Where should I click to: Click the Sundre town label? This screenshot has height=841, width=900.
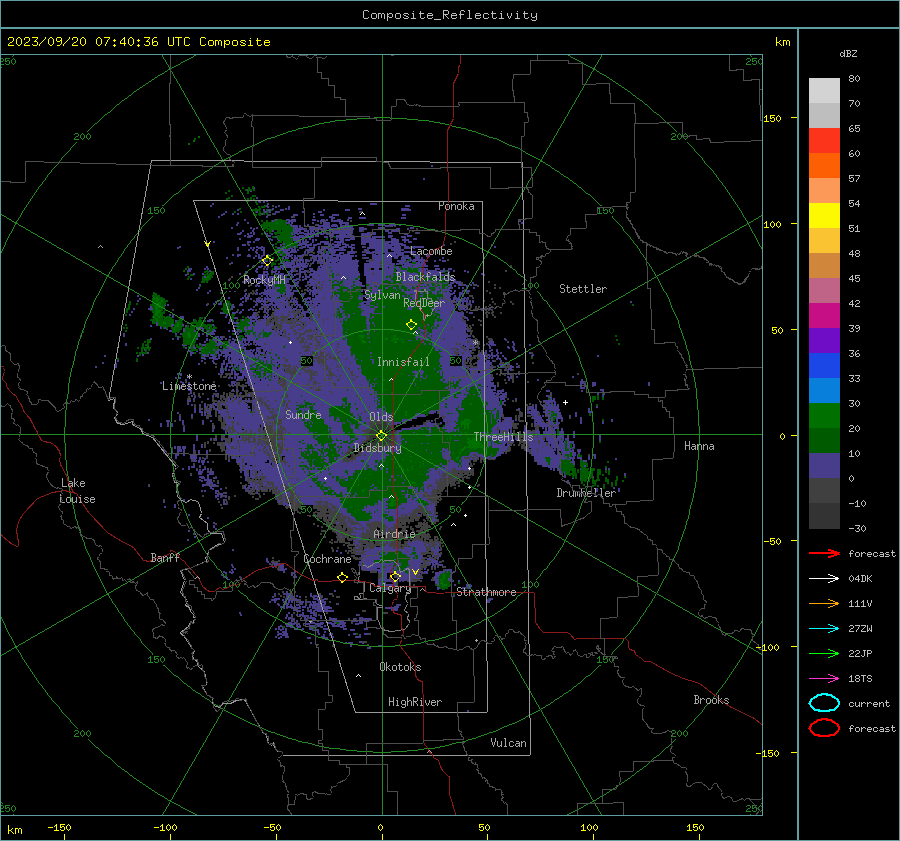303,414
